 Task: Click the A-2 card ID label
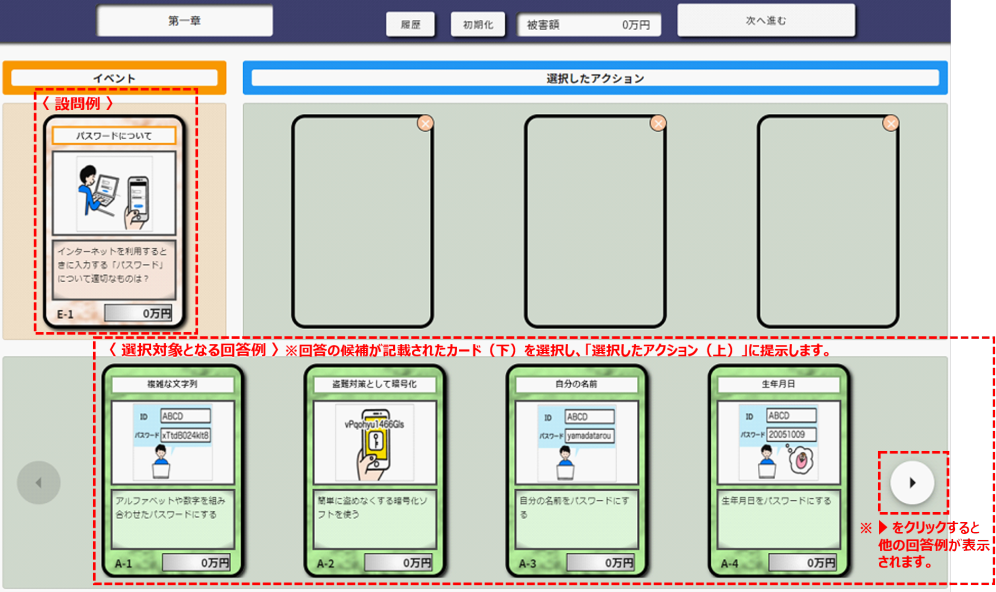325,563
